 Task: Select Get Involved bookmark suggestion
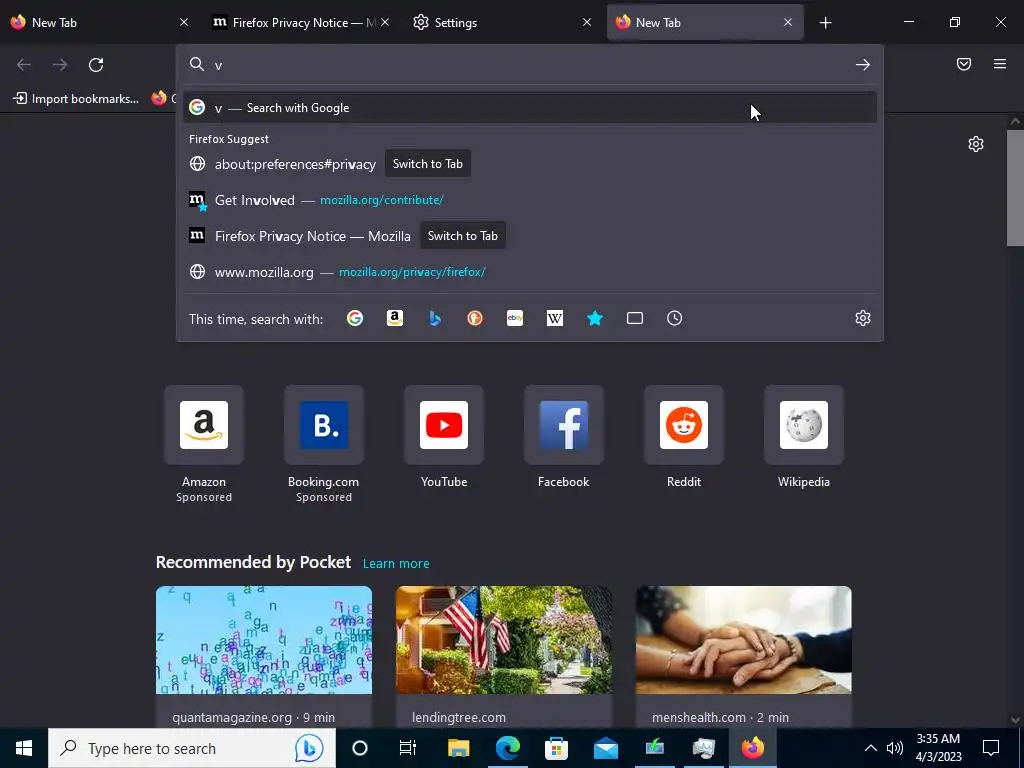point(530,200)
